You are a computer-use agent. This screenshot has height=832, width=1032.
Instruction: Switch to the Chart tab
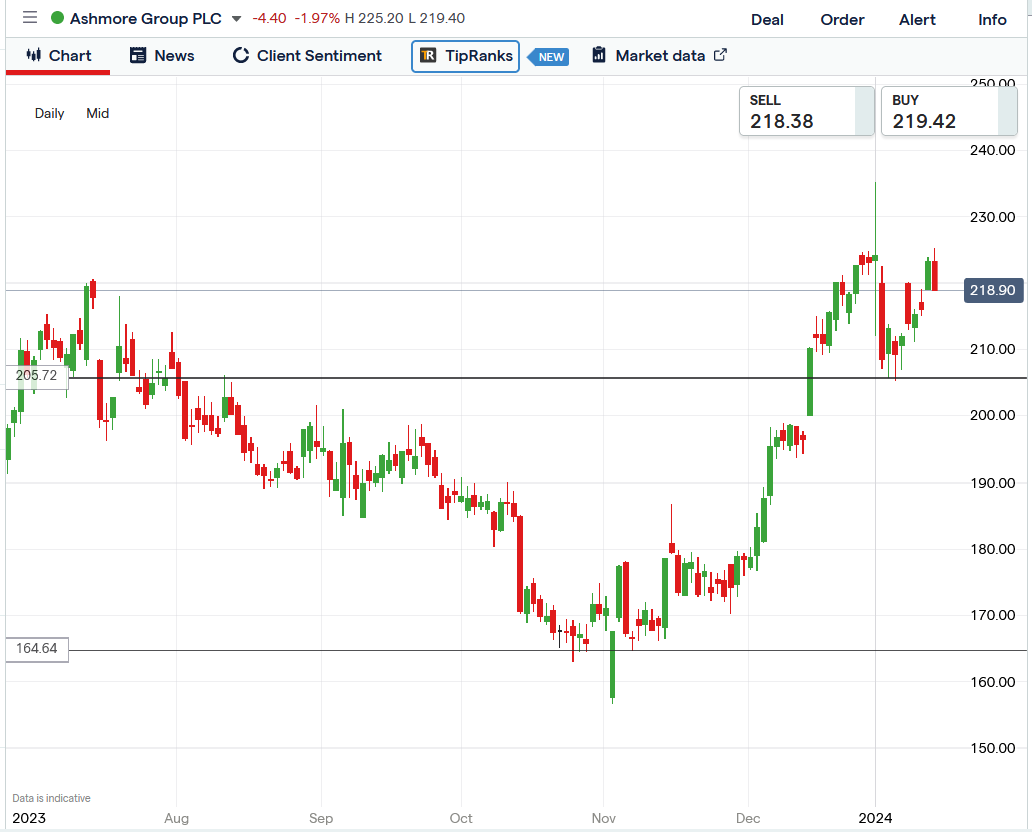tap(58, 55)
